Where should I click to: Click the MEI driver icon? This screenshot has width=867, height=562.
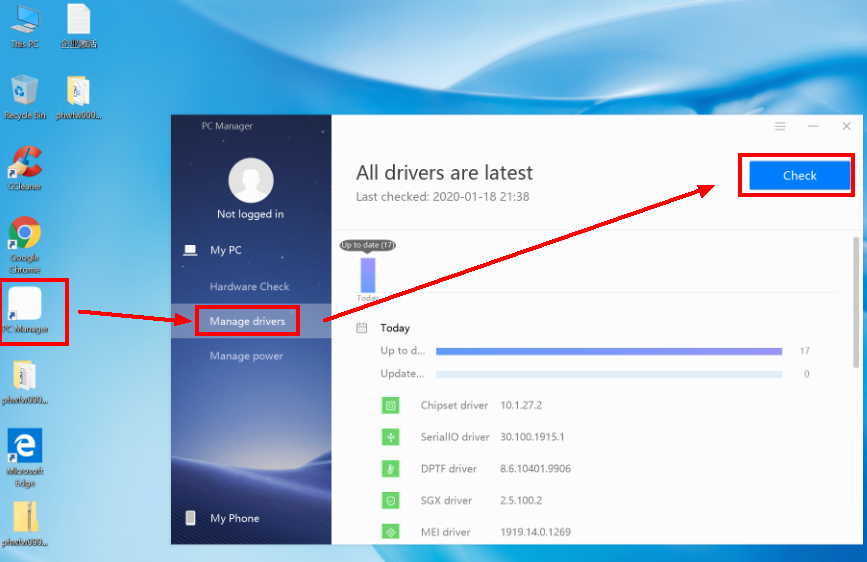tap(390, 532)
